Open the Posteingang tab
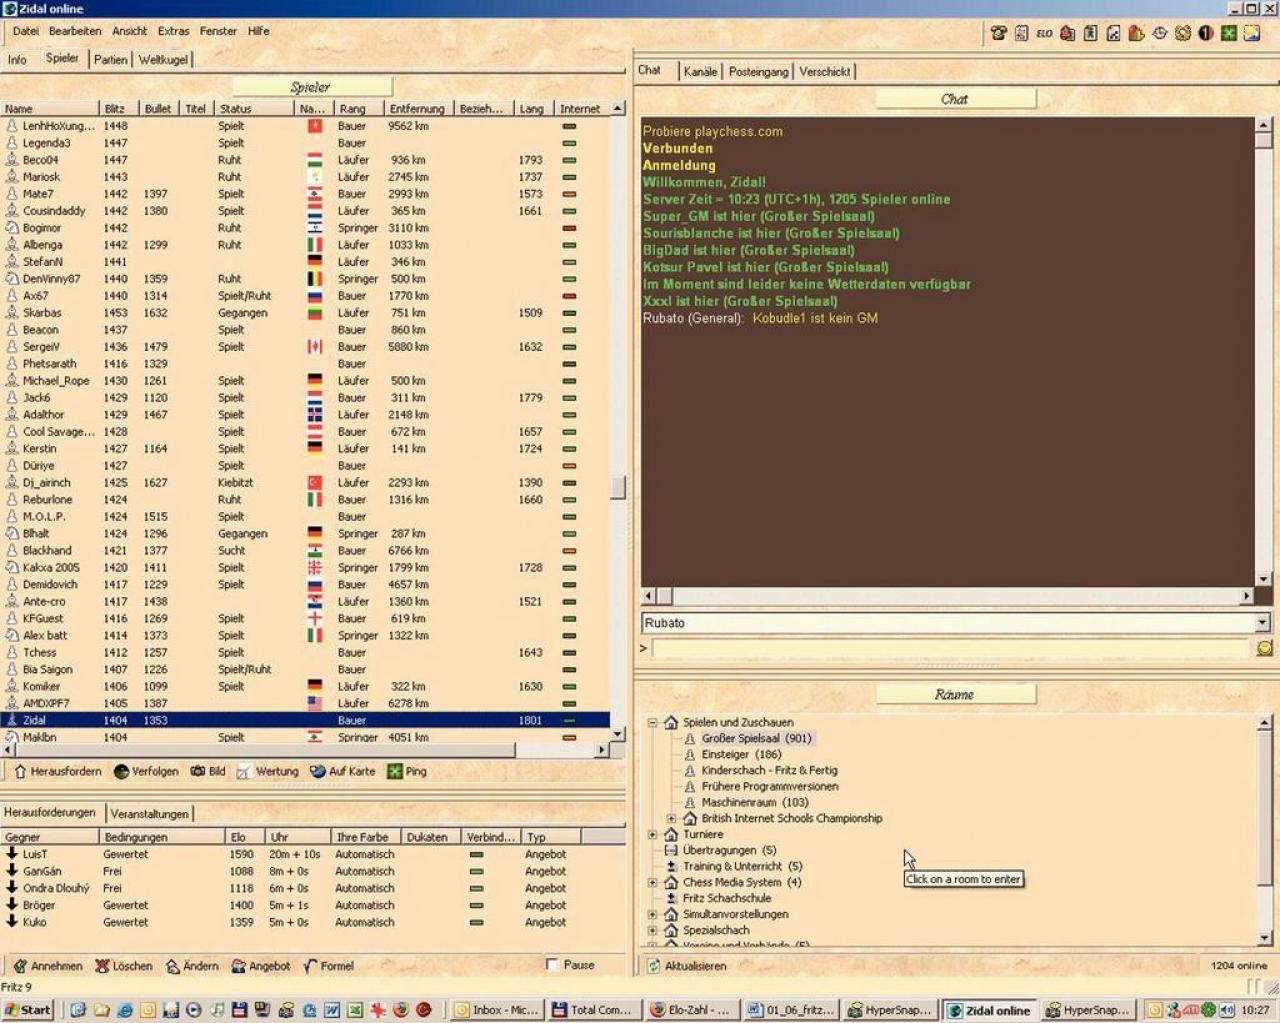Image resolution: width=1280 pixels, height=1023 pixels. pos(758,72)
